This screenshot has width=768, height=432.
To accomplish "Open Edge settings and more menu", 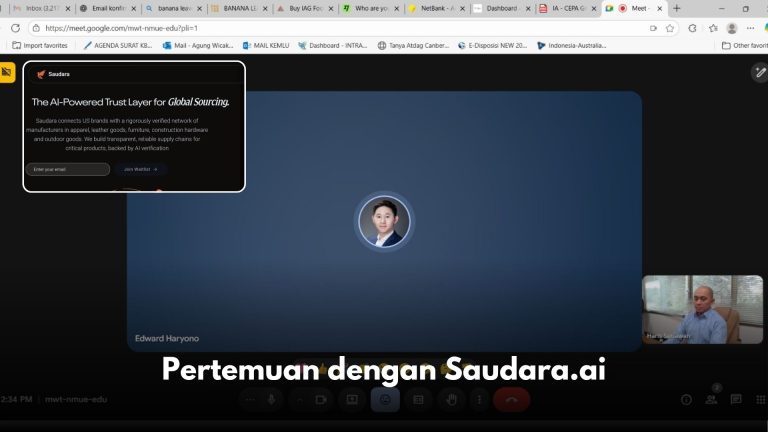I will pyautogui.click(x=750, y=28).
